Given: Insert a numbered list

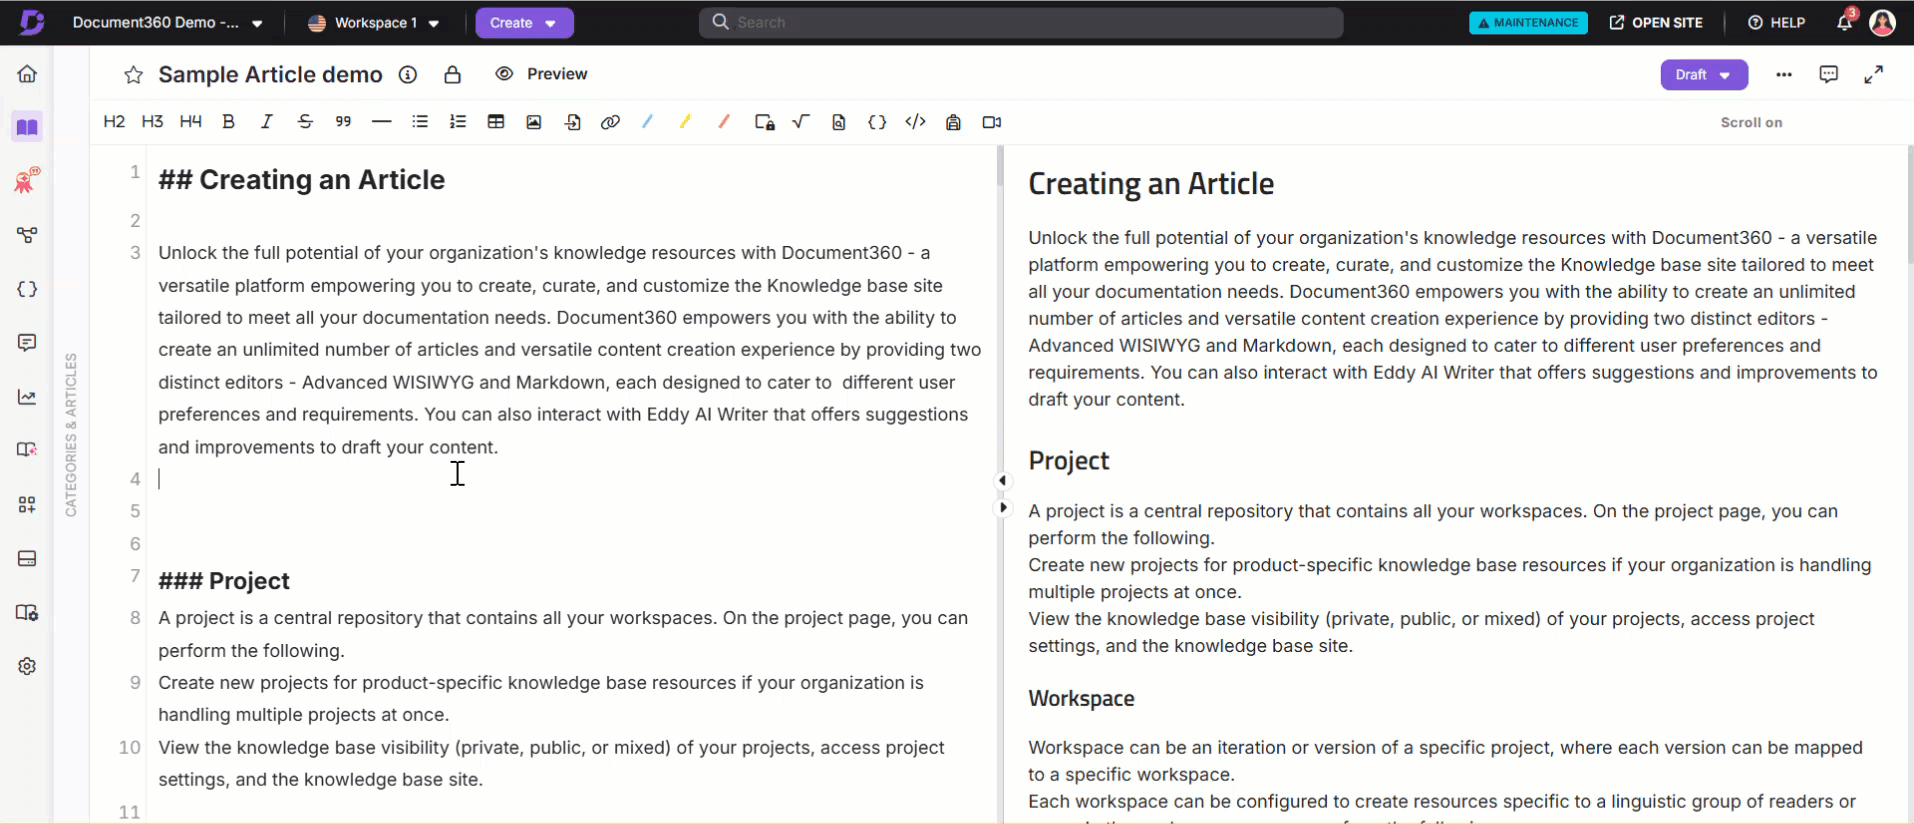Looking at the screenshot, I should coord(458,122).
